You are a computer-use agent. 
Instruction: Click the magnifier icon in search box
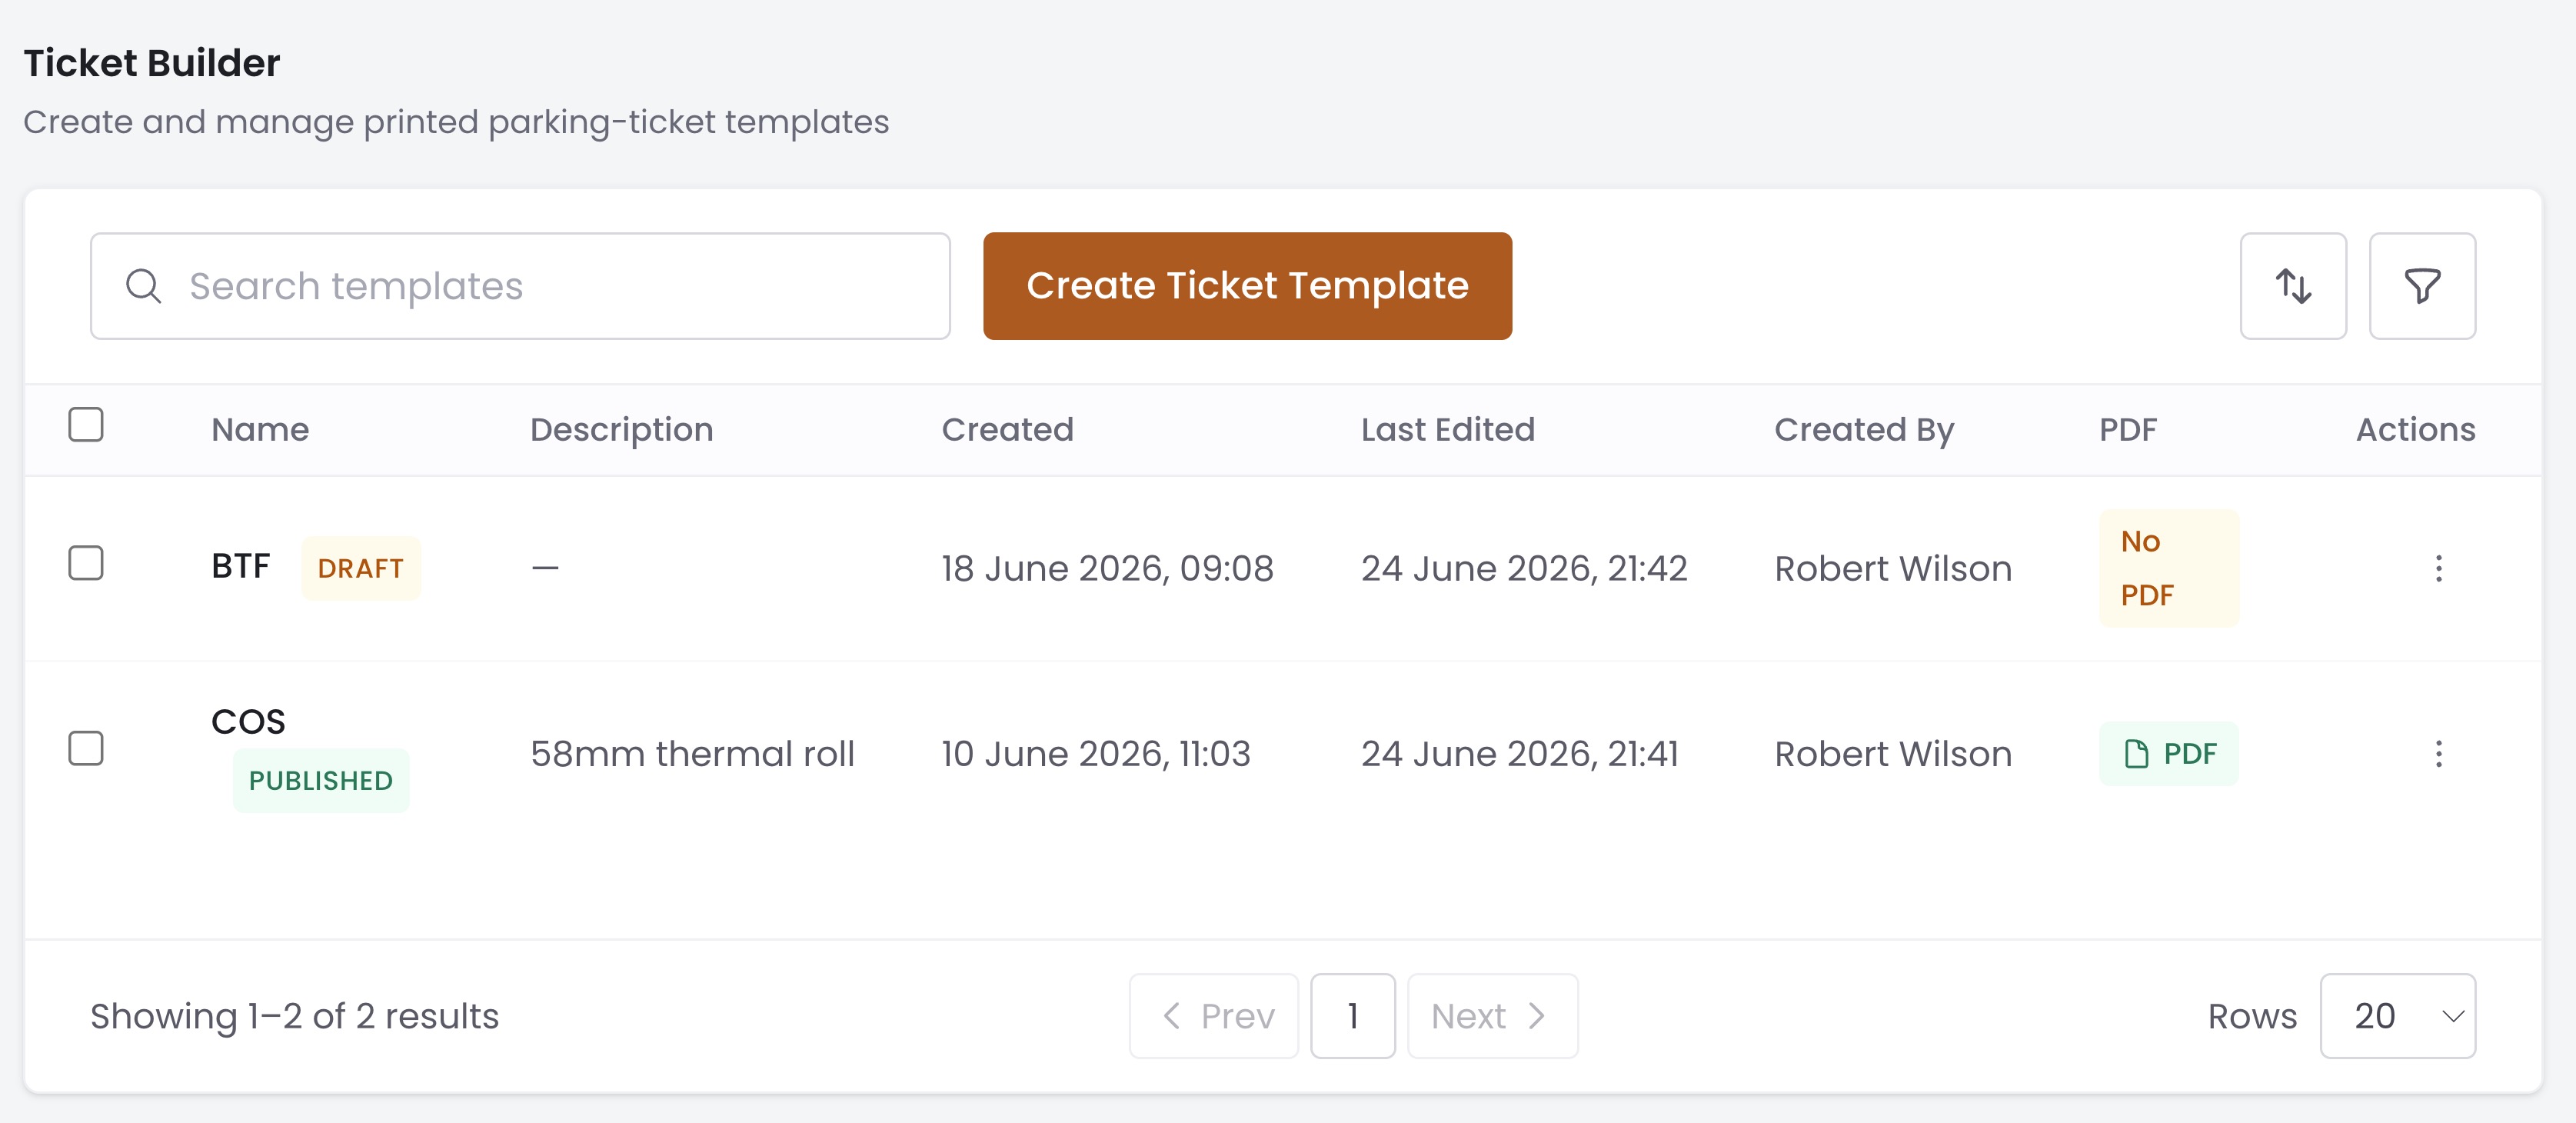click(143, 286)
